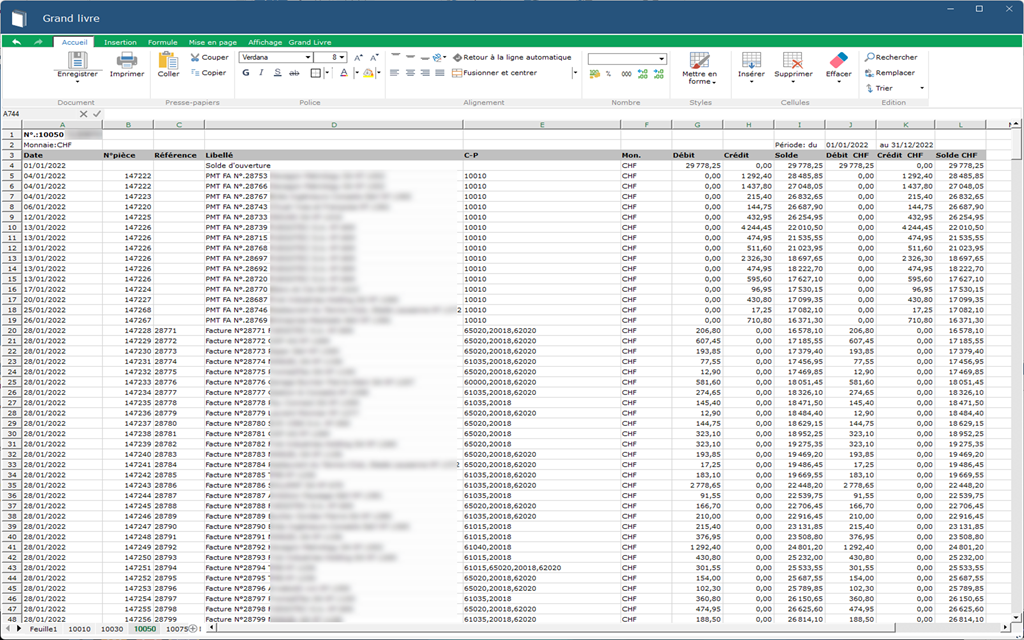Confirm formula entry with checkmark icon
The image size is (1024, 640).
pyautogui.click(x=97, y=114)
